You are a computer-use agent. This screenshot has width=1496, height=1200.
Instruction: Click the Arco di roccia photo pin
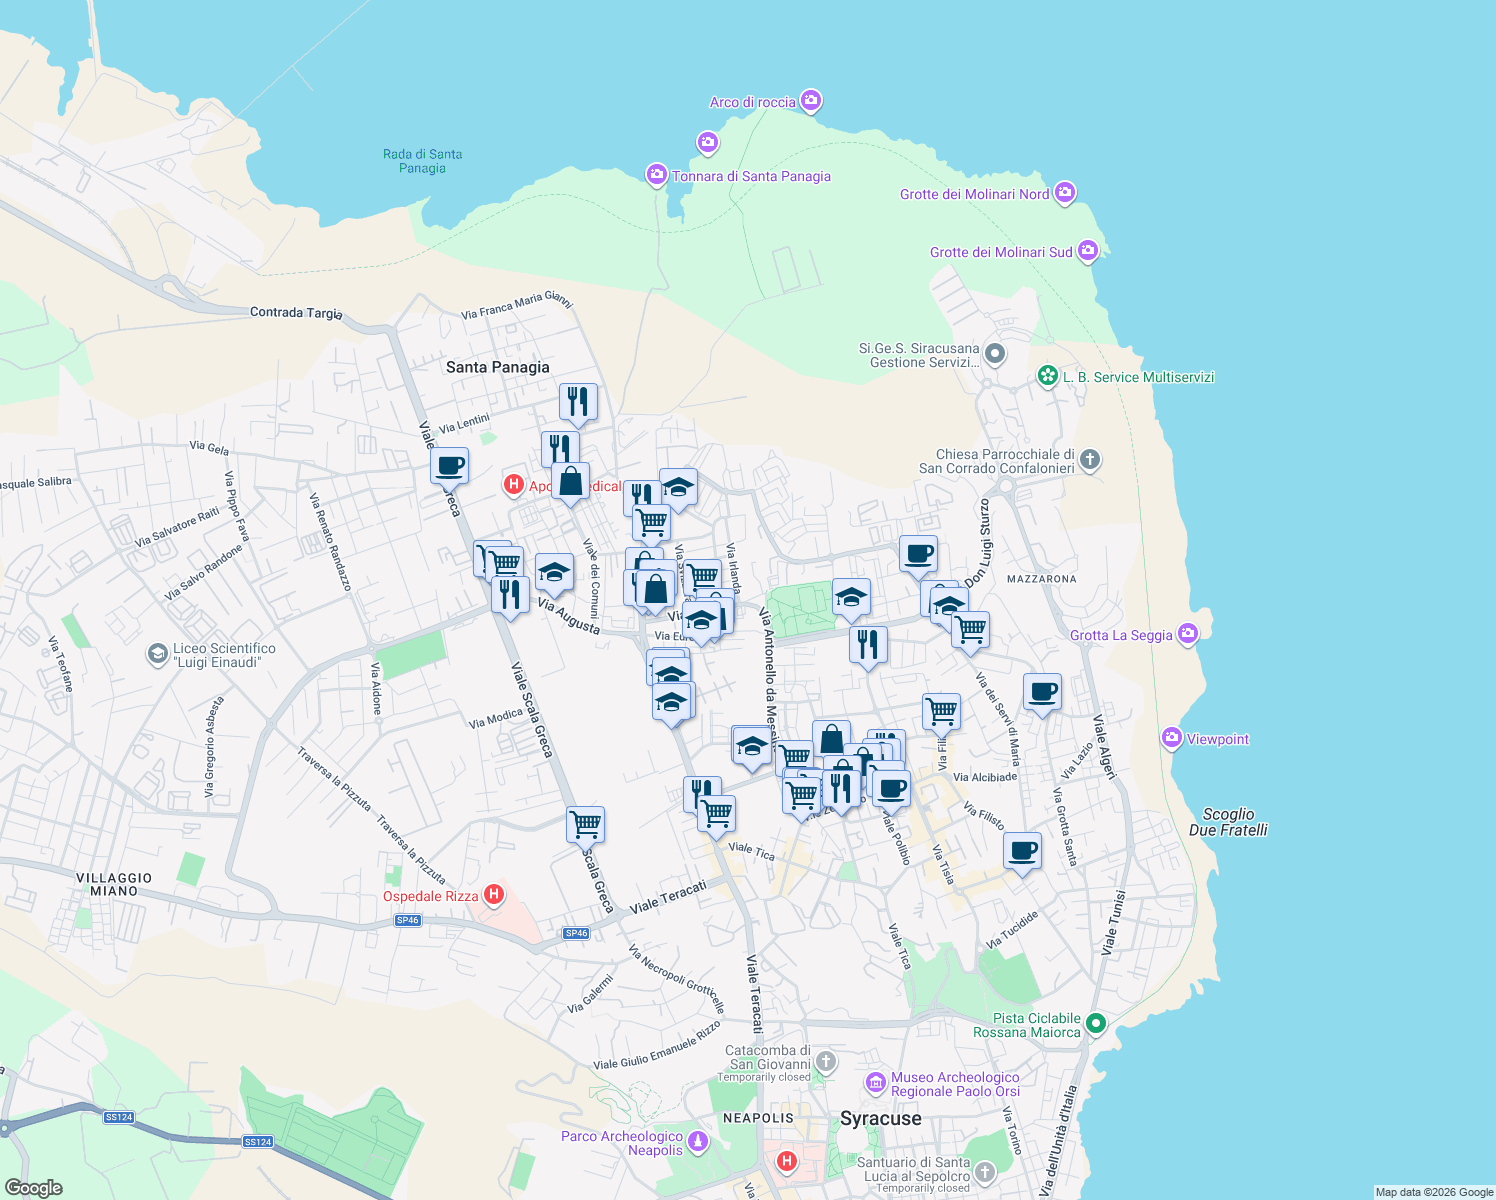810,100
